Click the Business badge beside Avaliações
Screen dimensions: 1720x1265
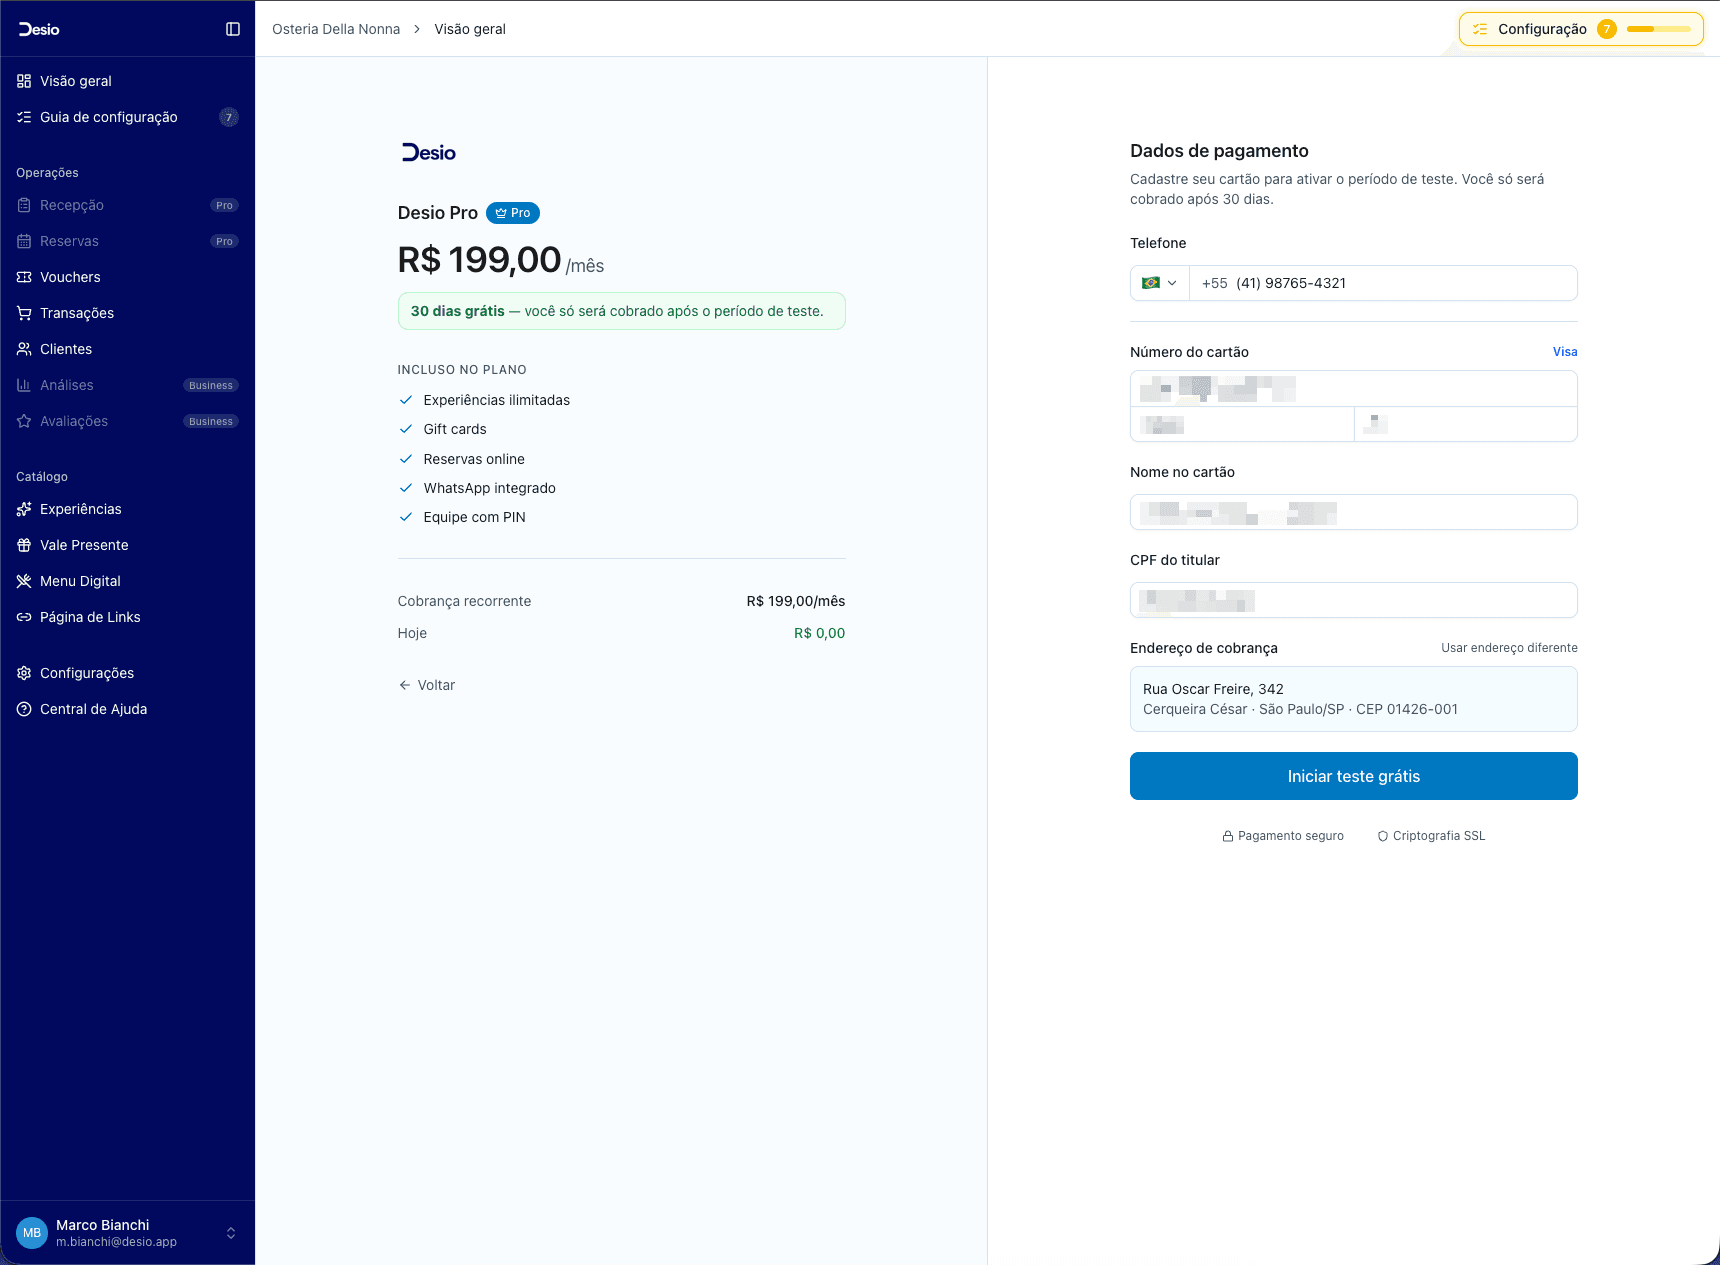tap(211, 421)
